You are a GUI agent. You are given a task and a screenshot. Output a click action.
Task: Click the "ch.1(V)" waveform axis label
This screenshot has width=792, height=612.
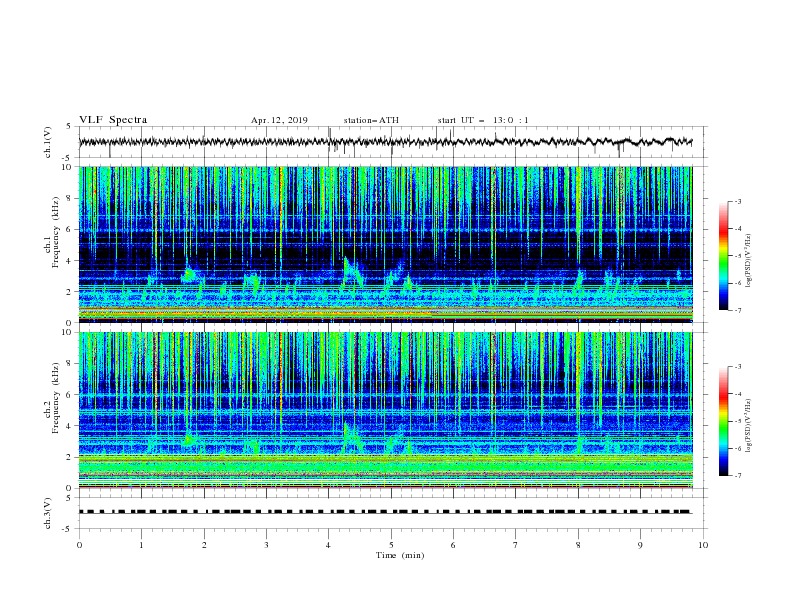(48, 142)
